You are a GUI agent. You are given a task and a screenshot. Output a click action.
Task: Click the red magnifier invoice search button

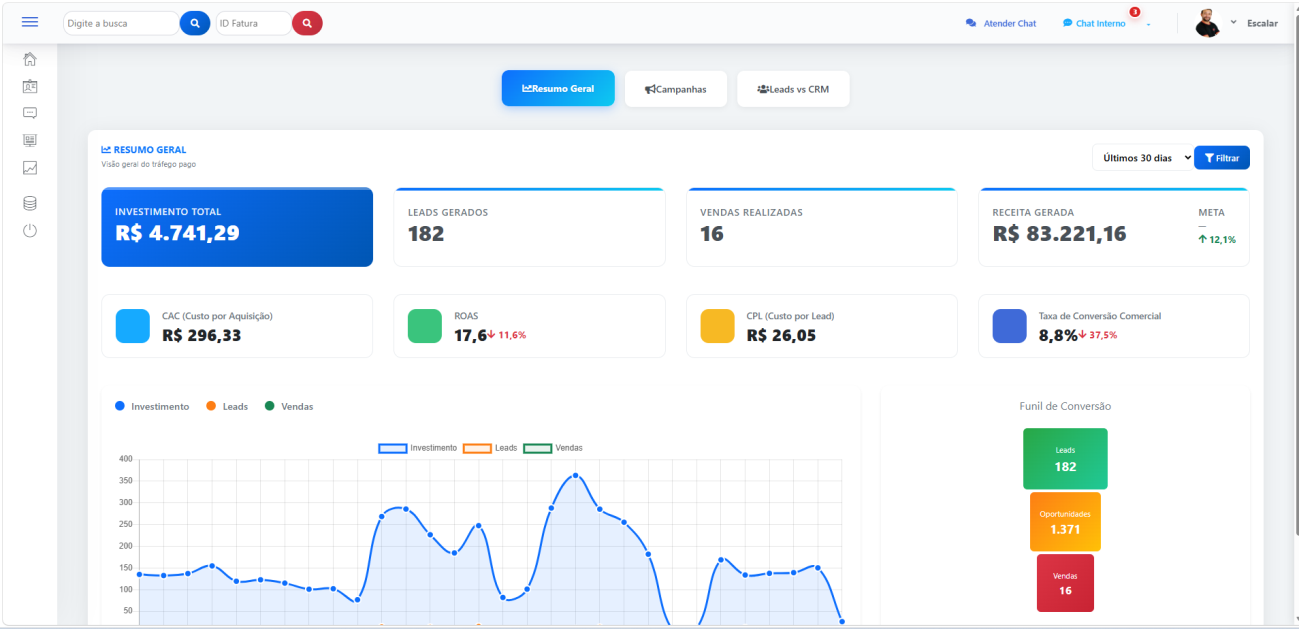pyautogui.click(x=307, y=23)
